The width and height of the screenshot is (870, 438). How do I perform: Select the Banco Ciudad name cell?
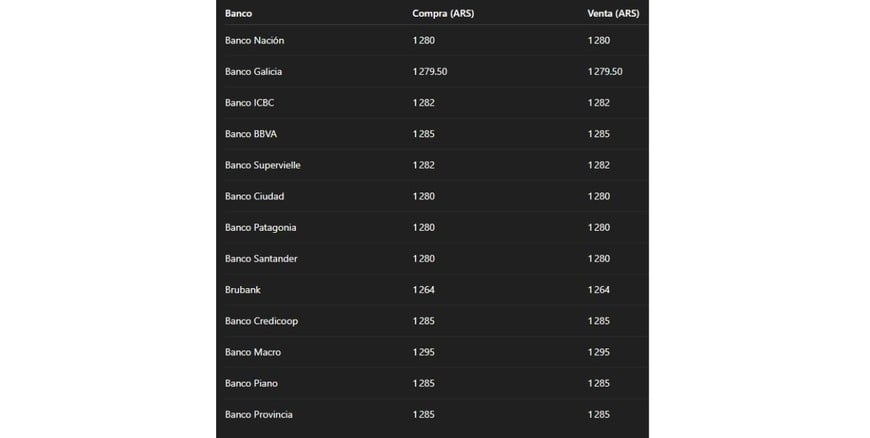(255, 196)
